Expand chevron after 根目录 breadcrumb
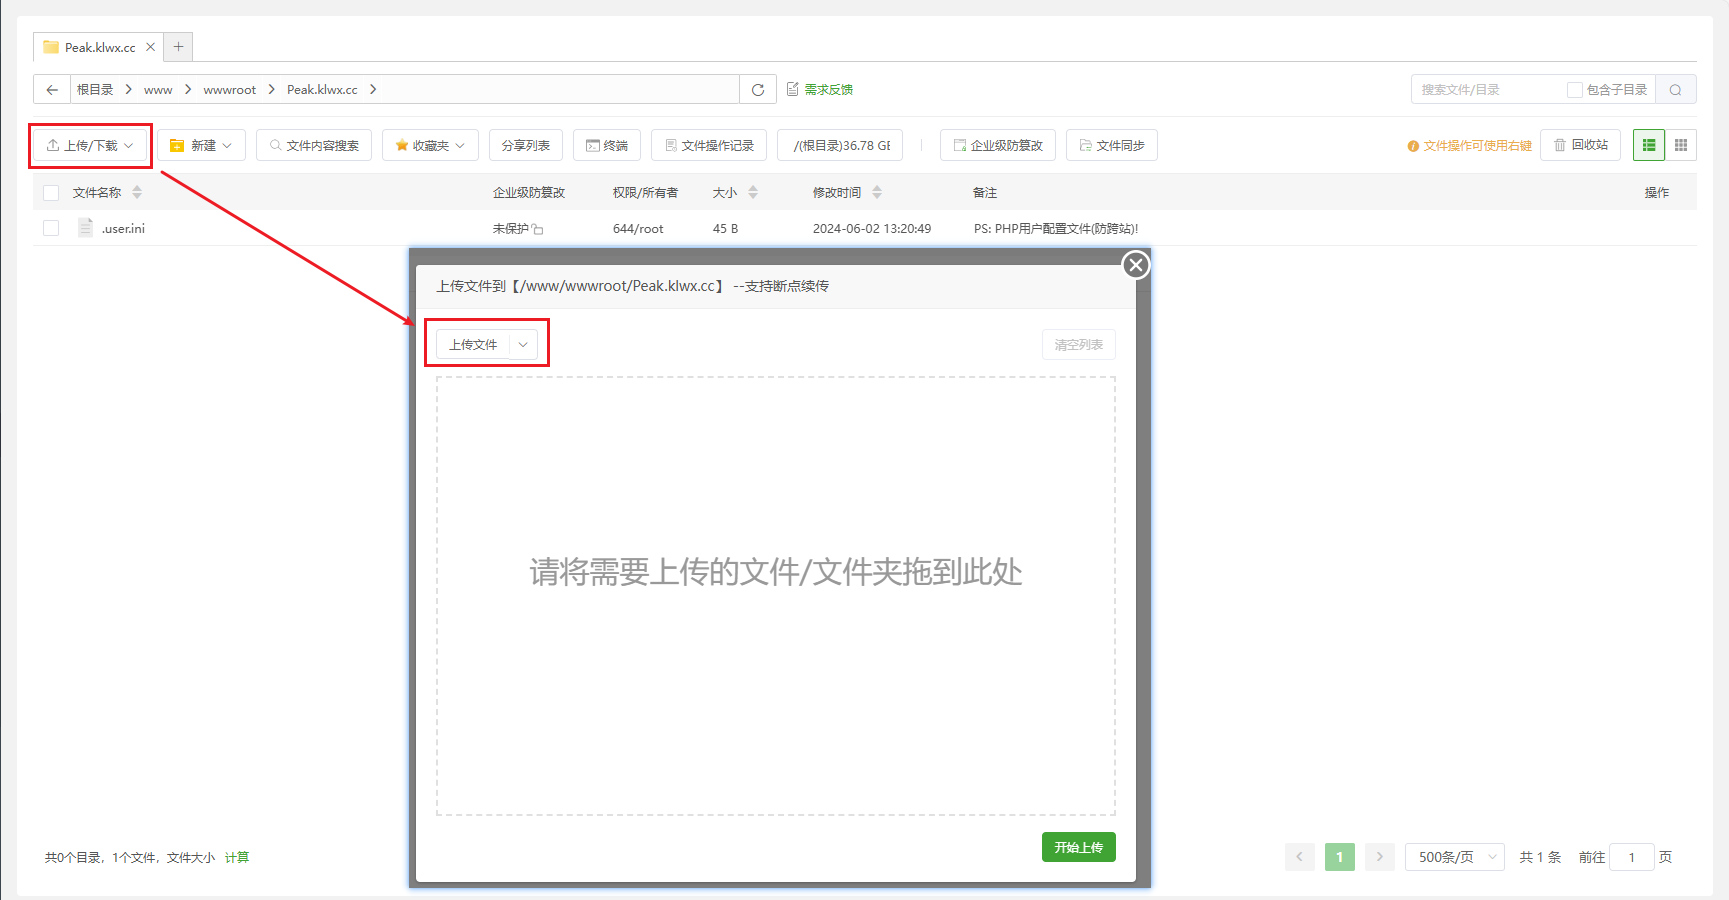The image size is (1729, 900). [128, 89]
